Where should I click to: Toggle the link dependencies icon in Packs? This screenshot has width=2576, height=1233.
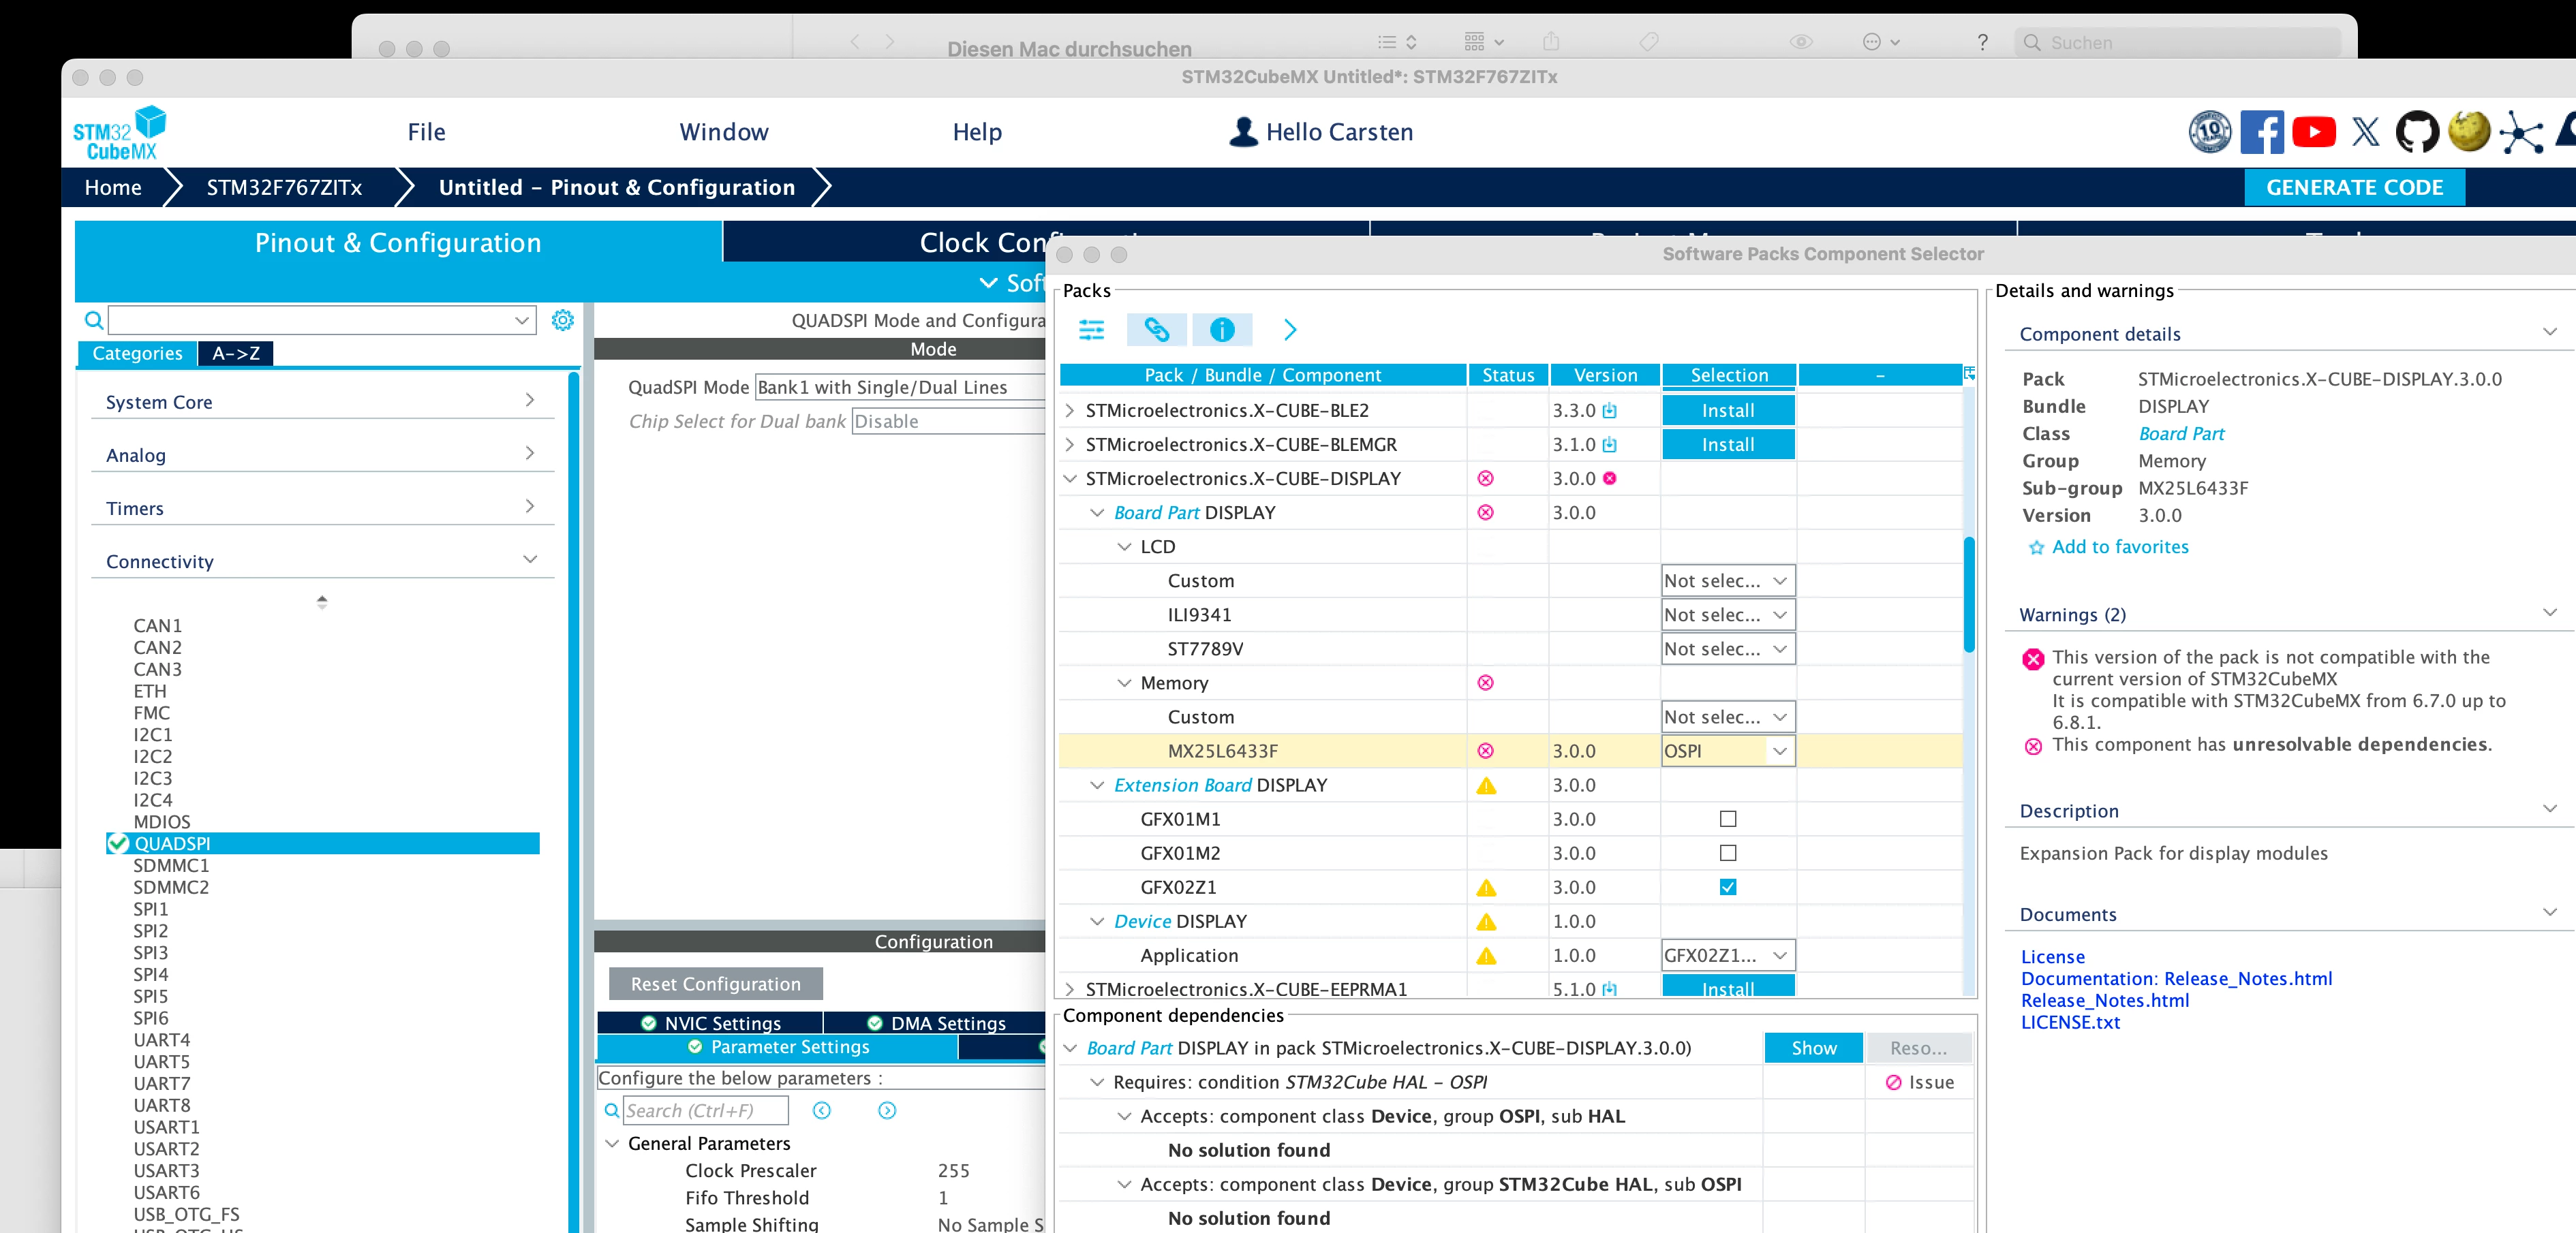[1156, 330]
